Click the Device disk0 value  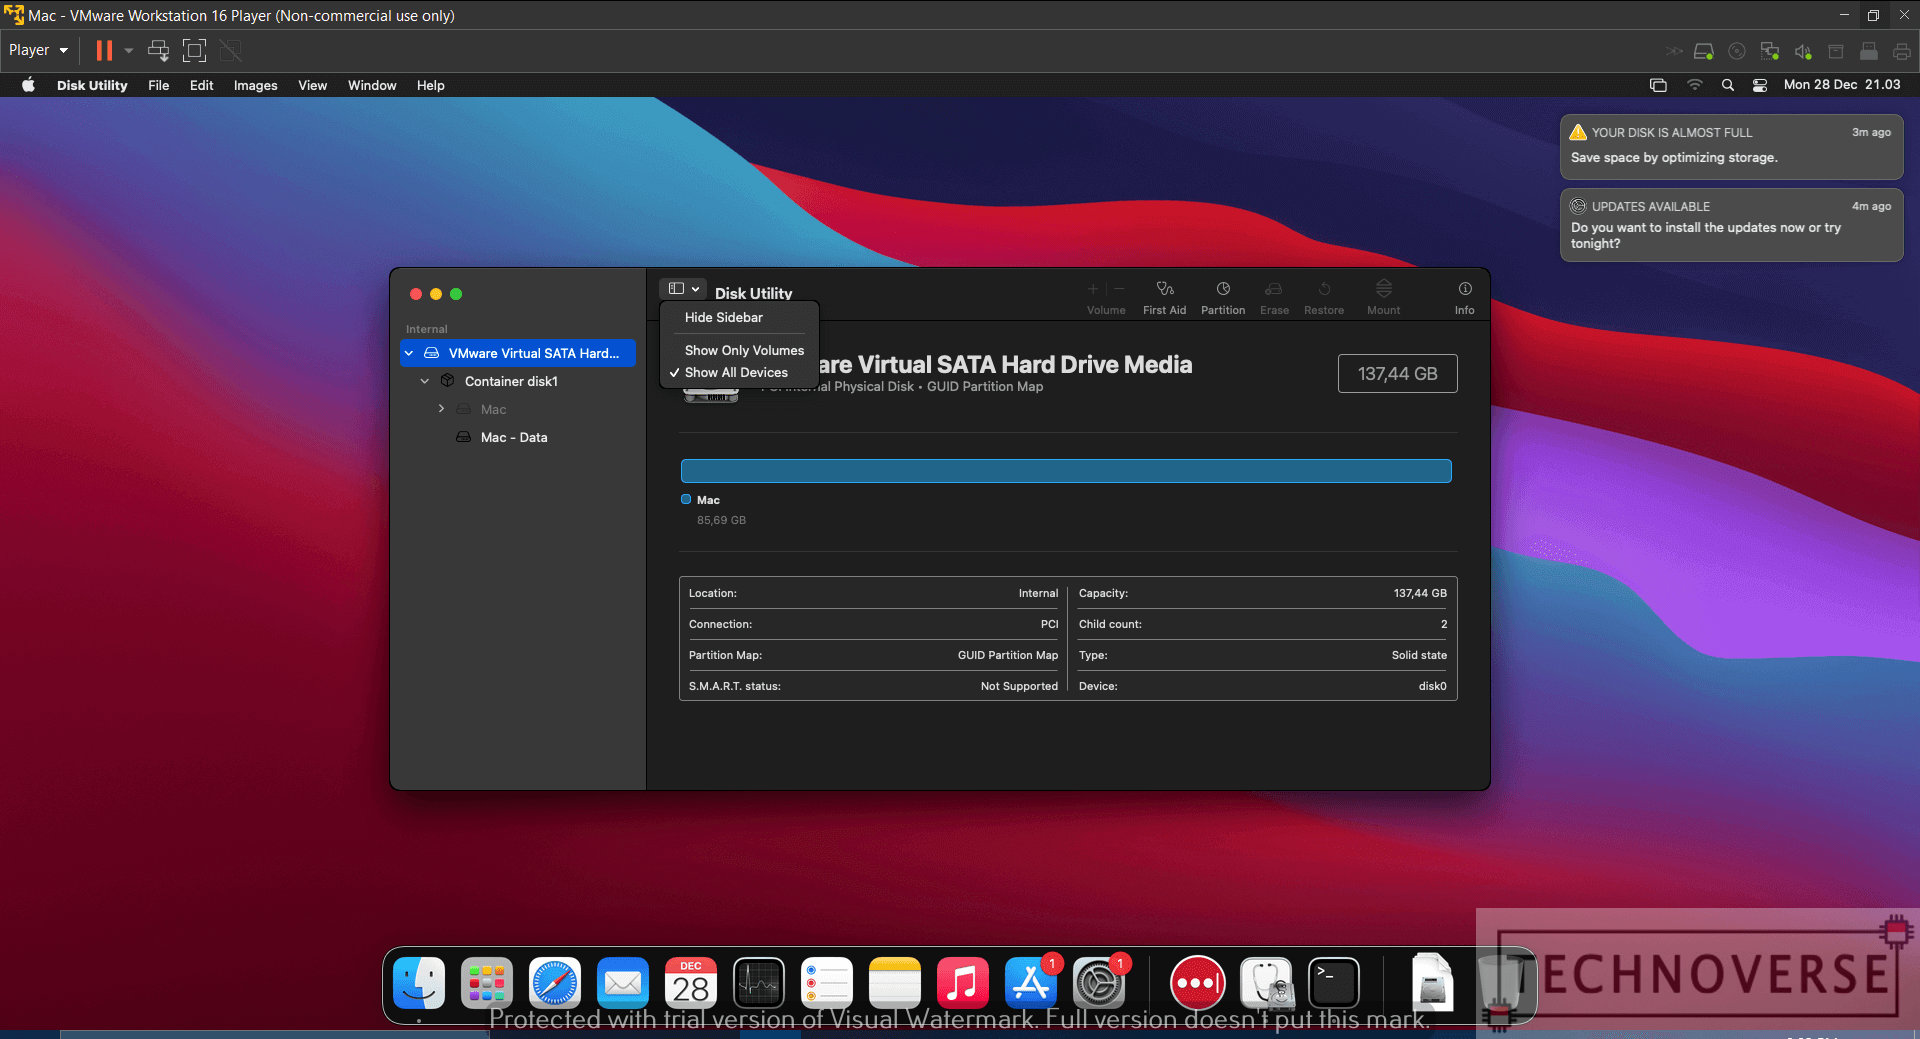[x=1432, y=686]
